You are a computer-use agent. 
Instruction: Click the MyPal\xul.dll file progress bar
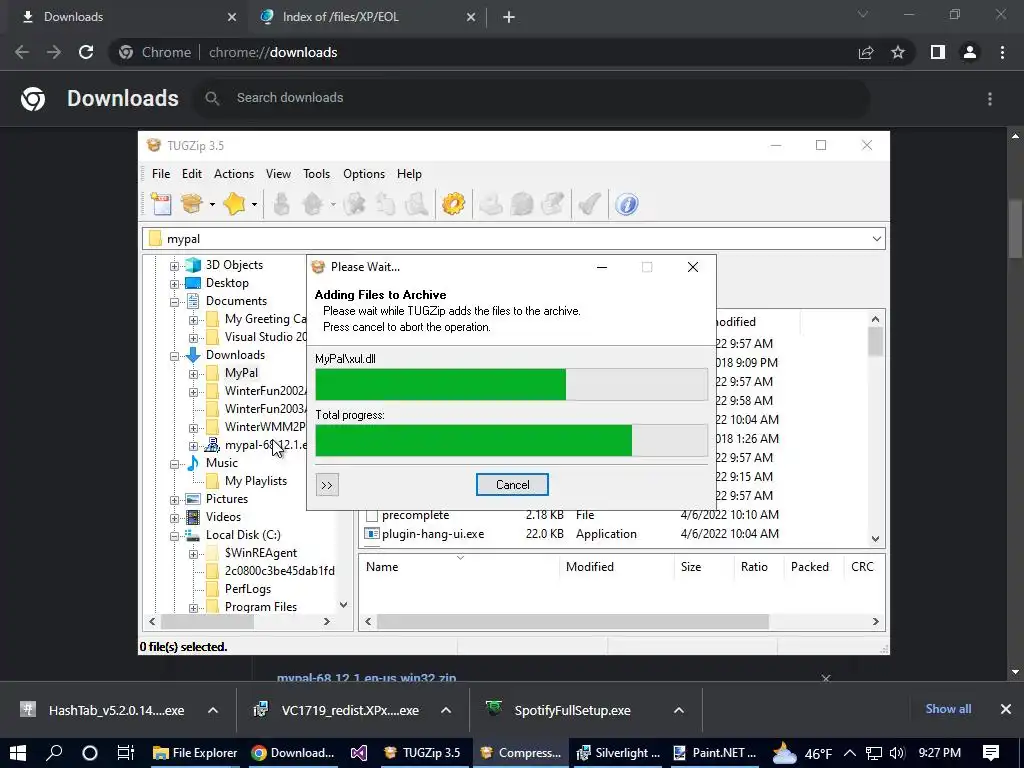tap(511, 384)
